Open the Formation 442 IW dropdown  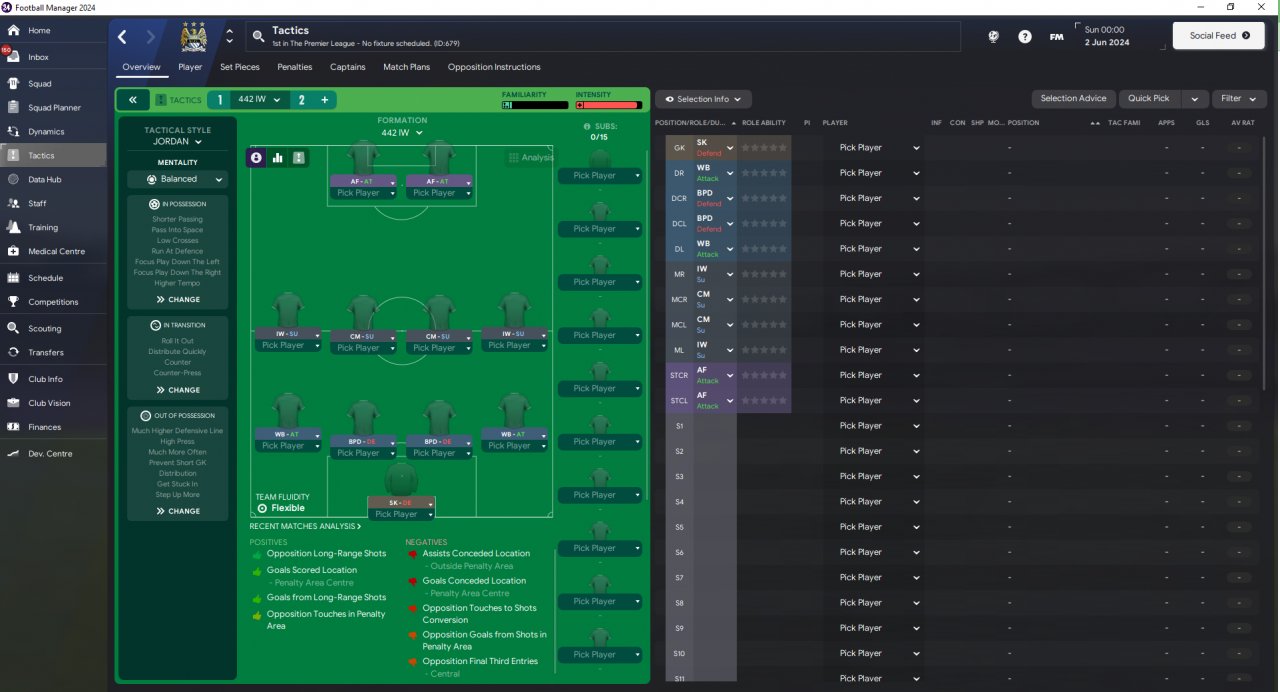pyautogui.click(x=402, y=132)
